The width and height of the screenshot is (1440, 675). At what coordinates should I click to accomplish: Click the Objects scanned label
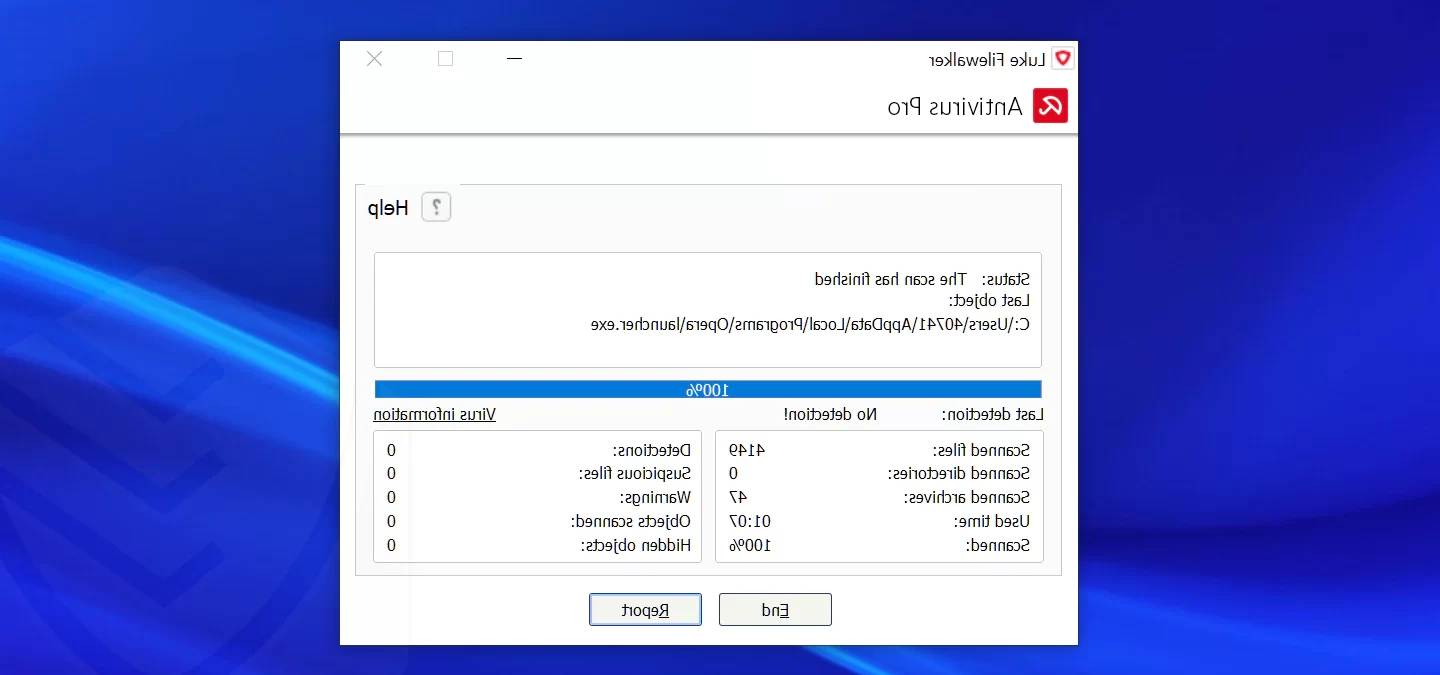631,521
